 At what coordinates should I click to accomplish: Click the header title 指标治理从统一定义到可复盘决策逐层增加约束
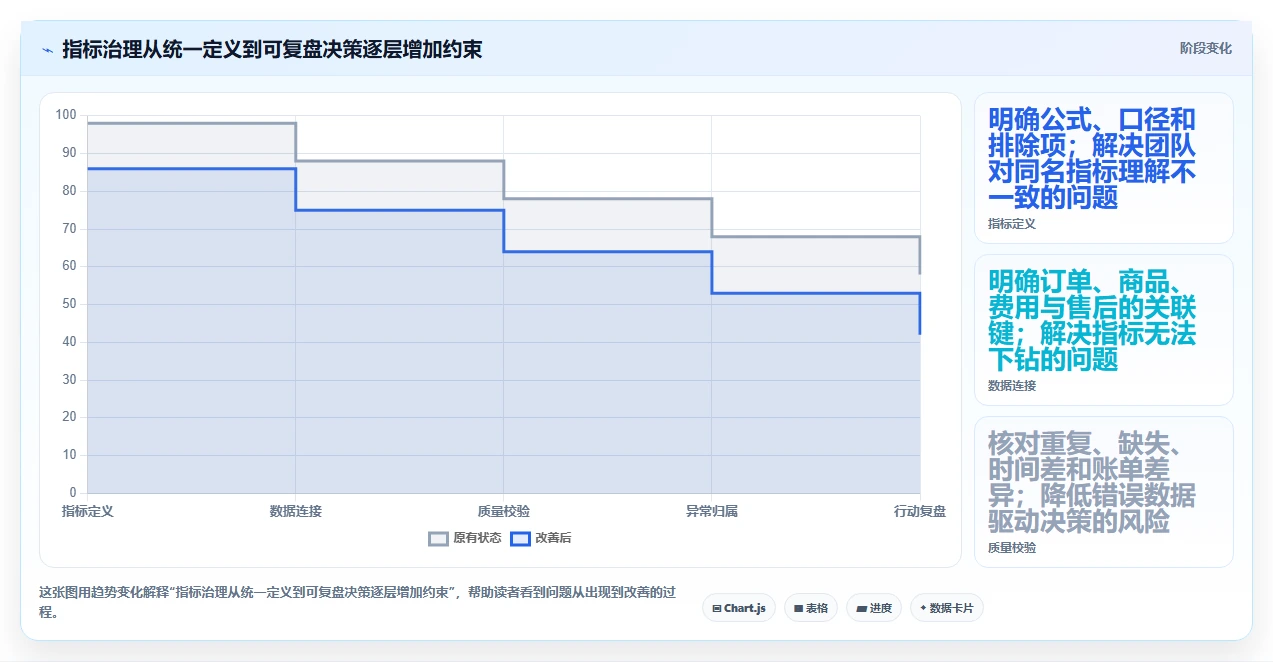272,49
